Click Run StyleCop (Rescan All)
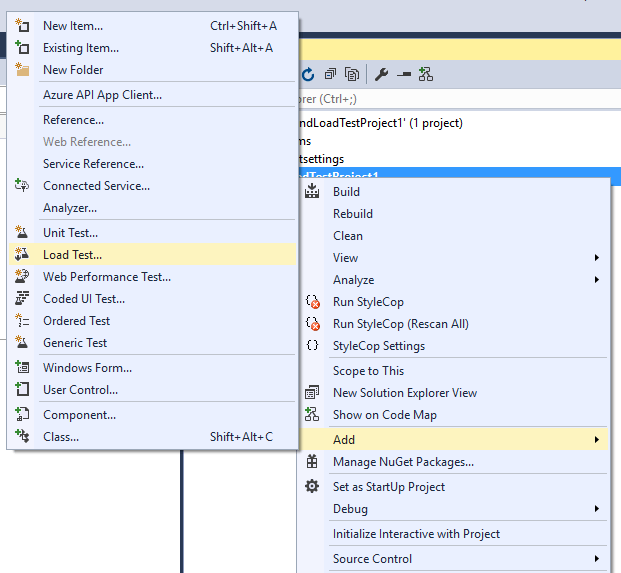The height and width of the screenshot is (573, 621). (x=400, y=324)
